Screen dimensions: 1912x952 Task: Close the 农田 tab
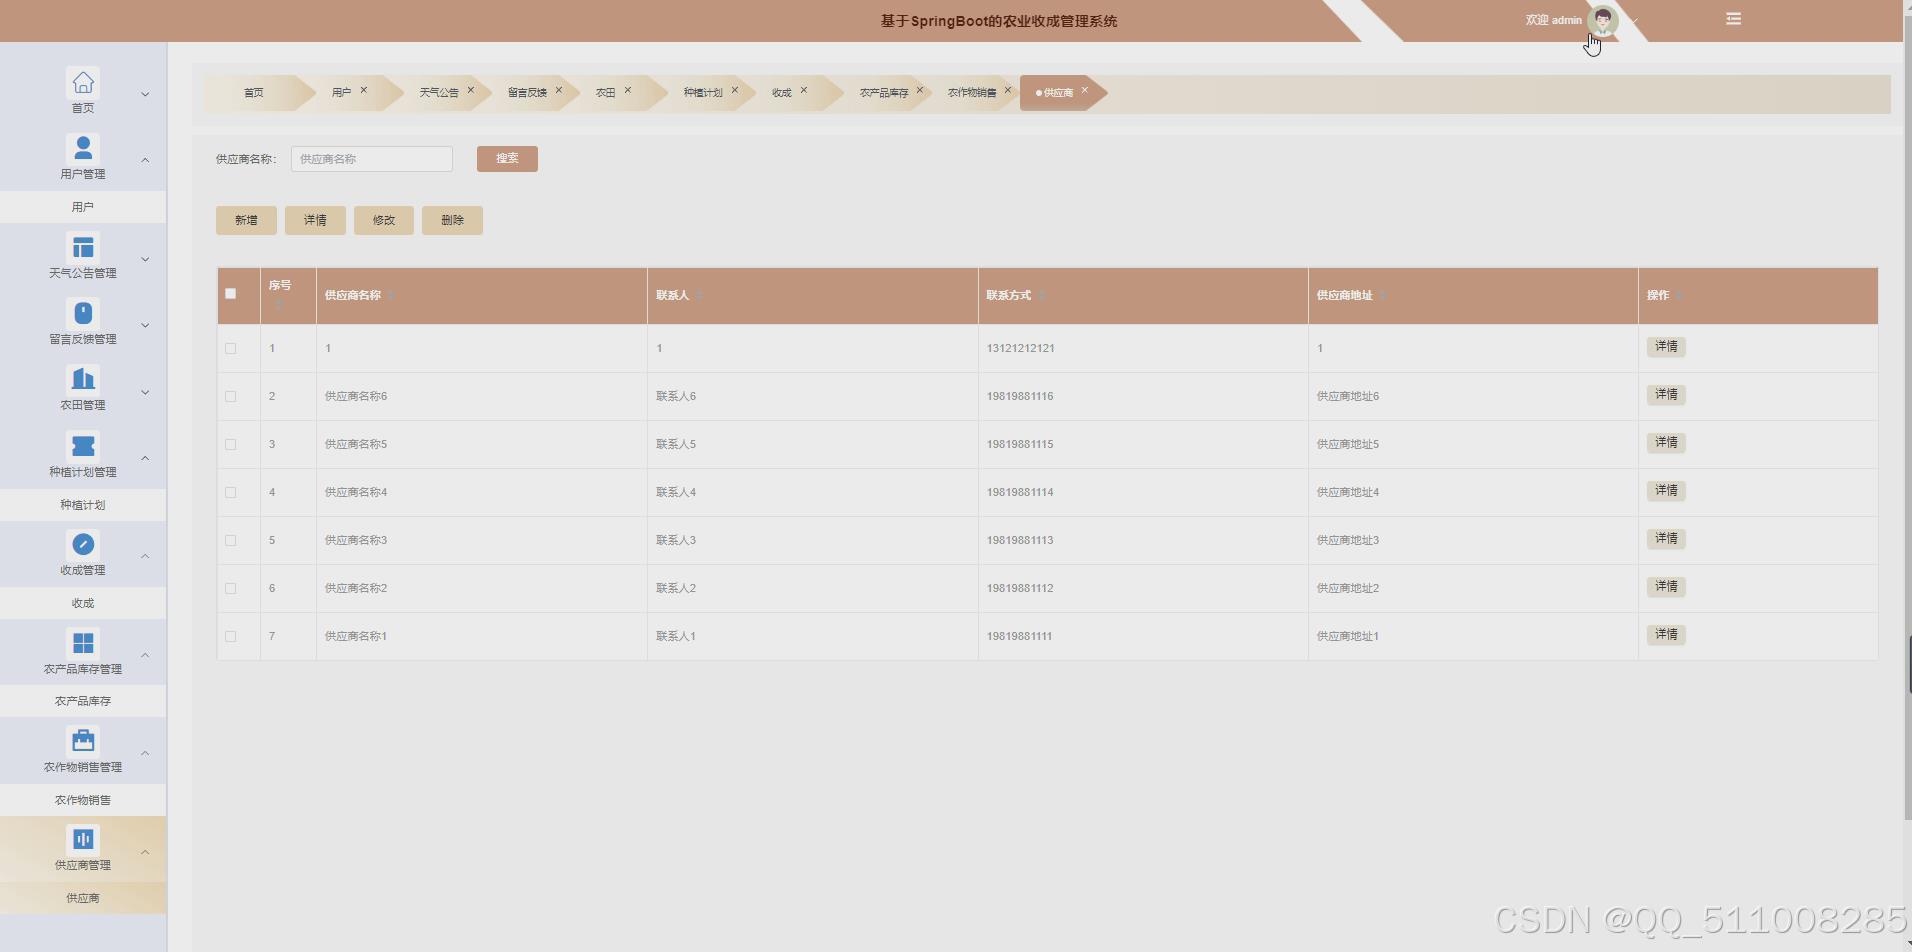pos(628,90)
